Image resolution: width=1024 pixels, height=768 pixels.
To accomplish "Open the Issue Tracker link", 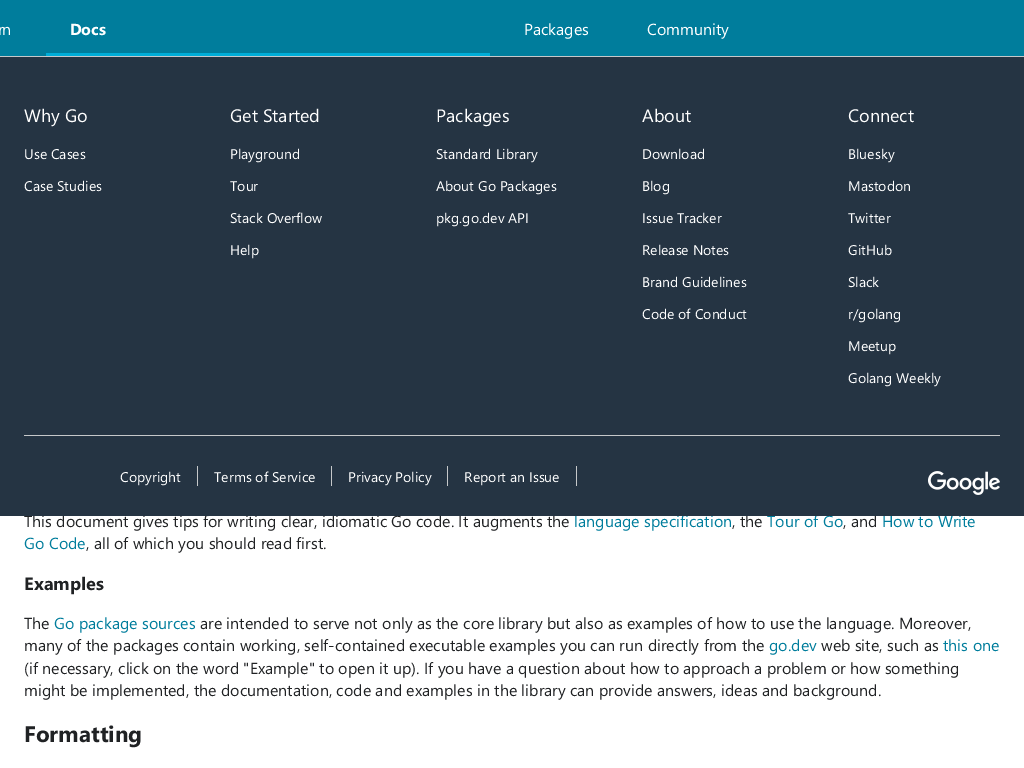I will coord(682,218).
